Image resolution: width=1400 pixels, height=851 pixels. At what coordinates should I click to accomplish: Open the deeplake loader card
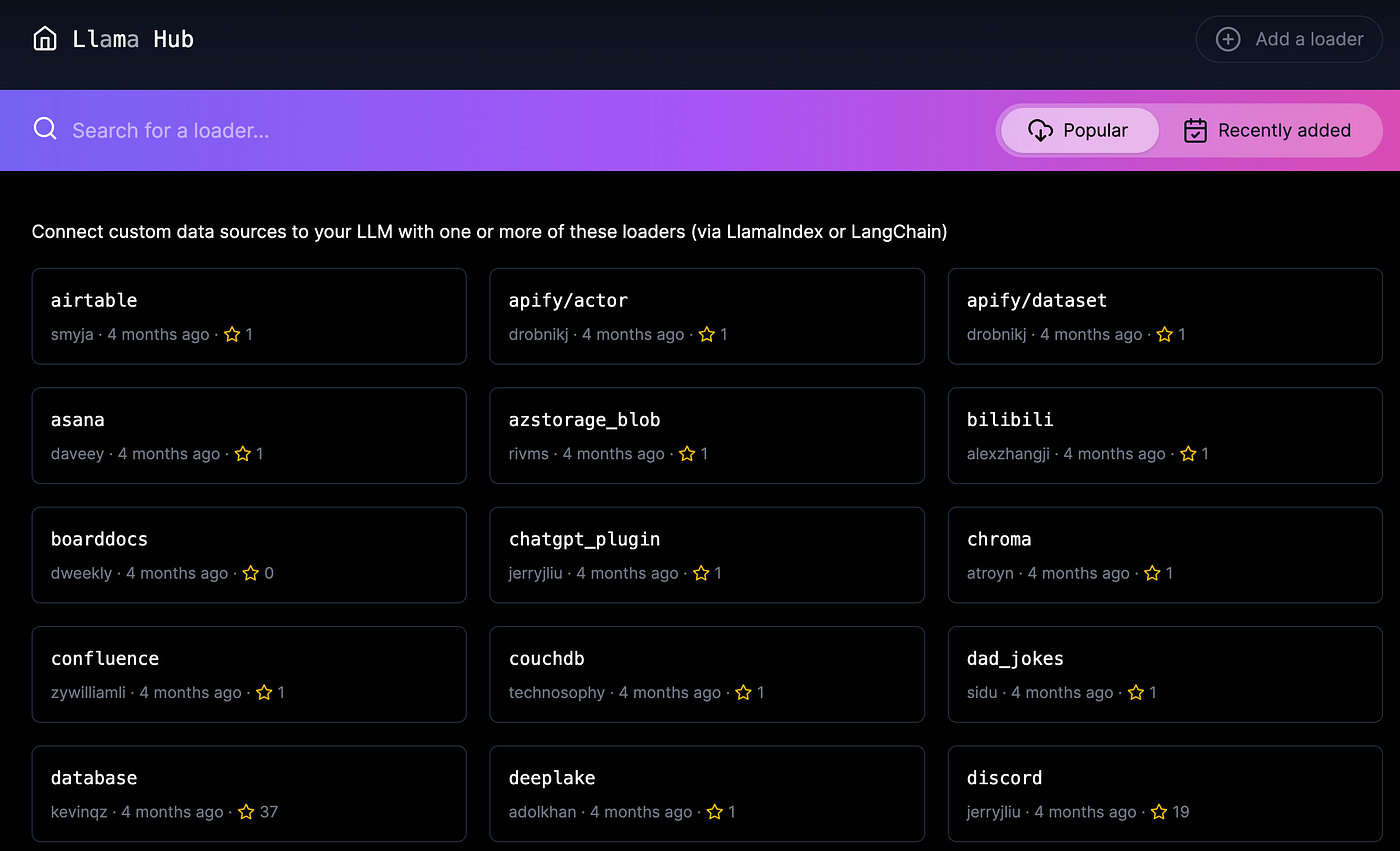pos(707,794)
